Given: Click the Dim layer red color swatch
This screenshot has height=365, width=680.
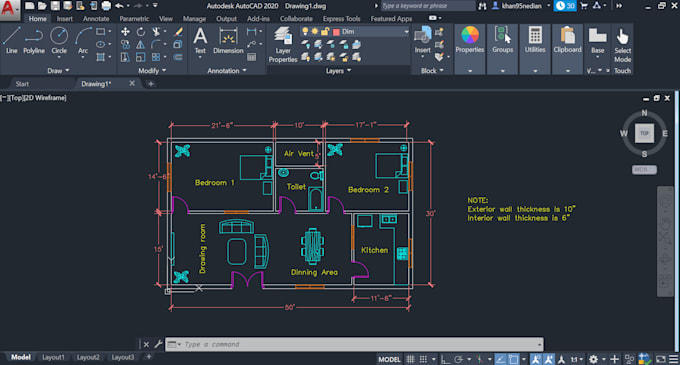Looking at the screenshot, I should [x=336, y=32].
